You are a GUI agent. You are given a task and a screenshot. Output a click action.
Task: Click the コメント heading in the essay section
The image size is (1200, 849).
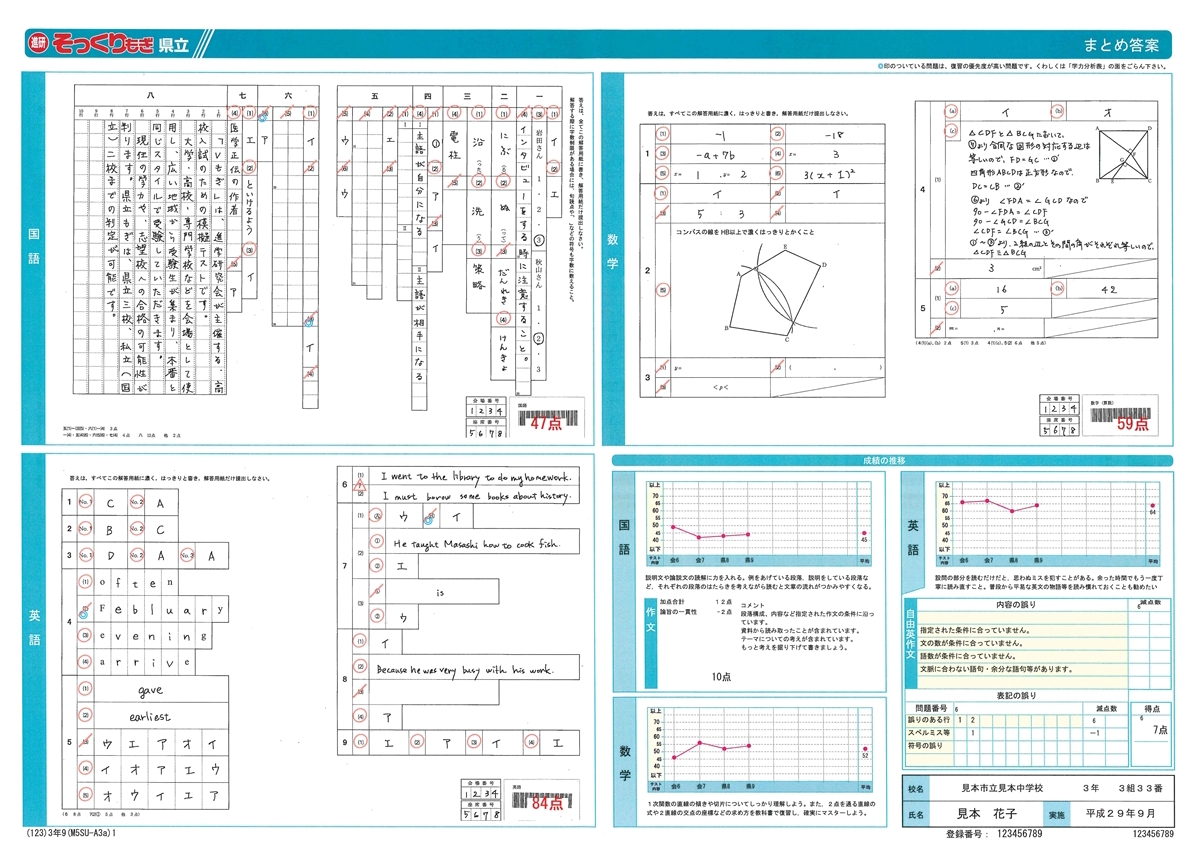752,603
